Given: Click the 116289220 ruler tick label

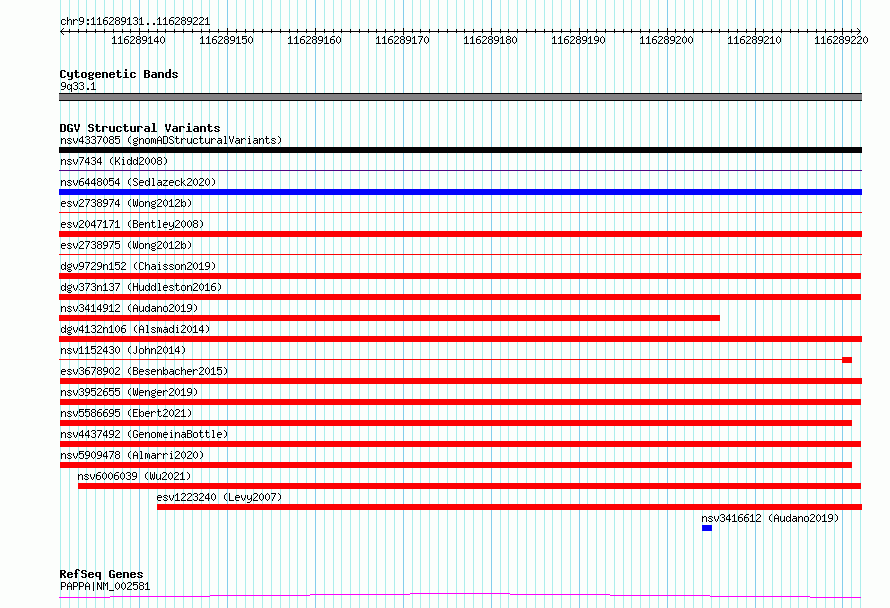Looking at the screenshot, I should [x=841, y=40].
